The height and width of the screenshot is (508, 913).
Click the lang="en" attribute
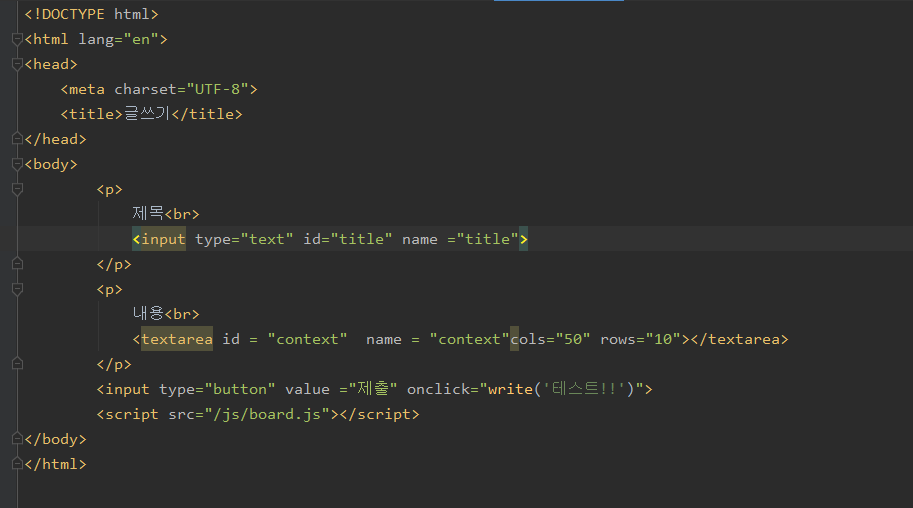coord(118,39)
